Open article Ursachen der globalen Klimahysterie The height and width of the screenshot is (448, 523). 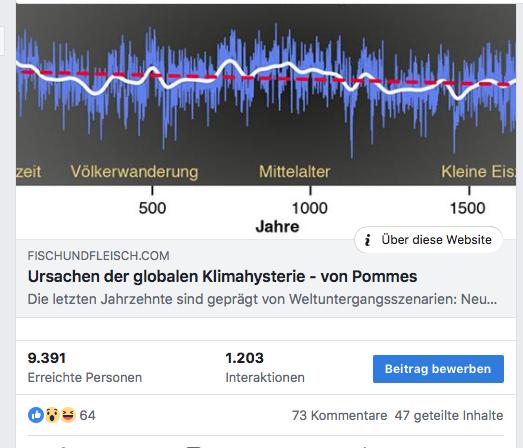[222, 277]
